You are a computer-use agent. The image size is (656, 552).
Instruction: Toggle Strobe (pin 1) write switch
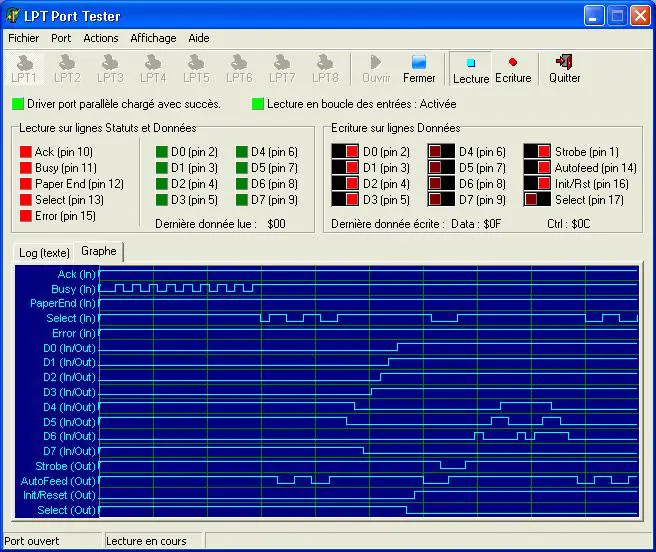pyautogui.click(x=537, y=151)
